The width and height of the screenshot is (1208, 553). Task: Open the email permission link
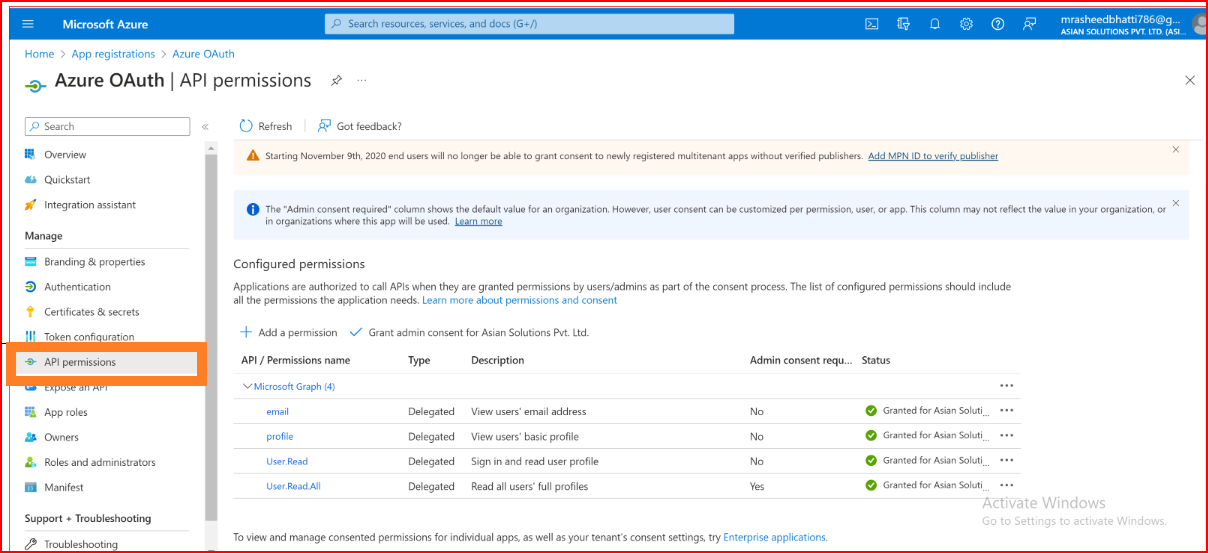[277, 411]
